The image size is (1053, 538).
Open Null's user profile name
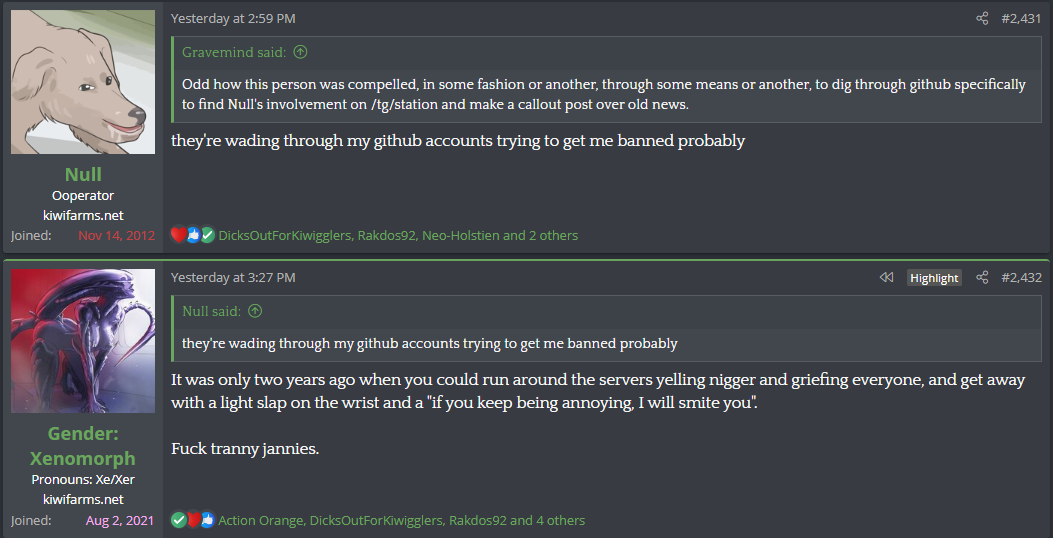[x=83, y=175]
